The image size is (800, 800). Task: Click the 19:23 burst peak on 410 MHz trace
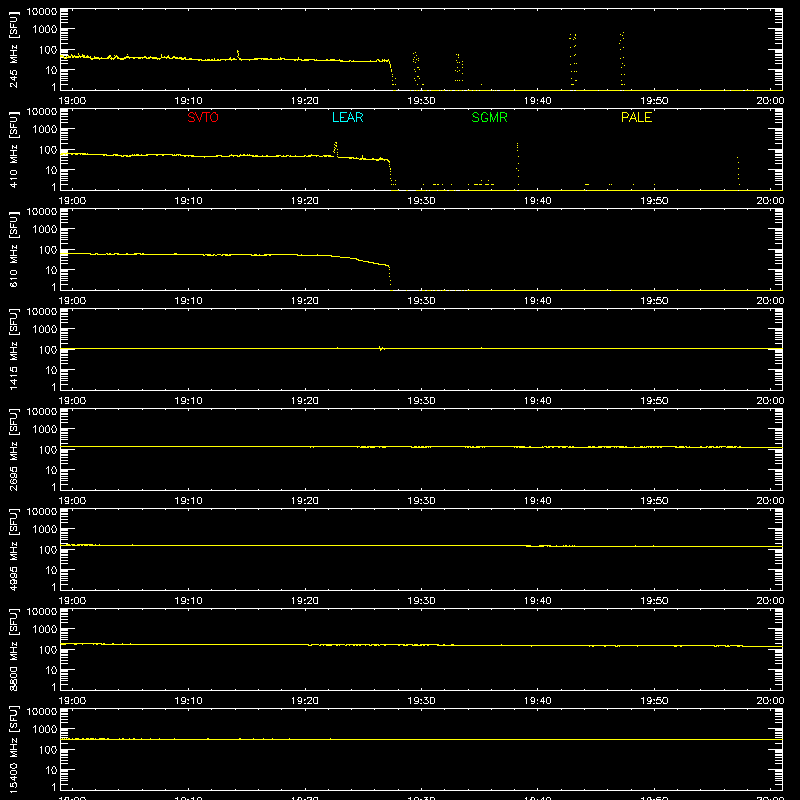[335, 148]
